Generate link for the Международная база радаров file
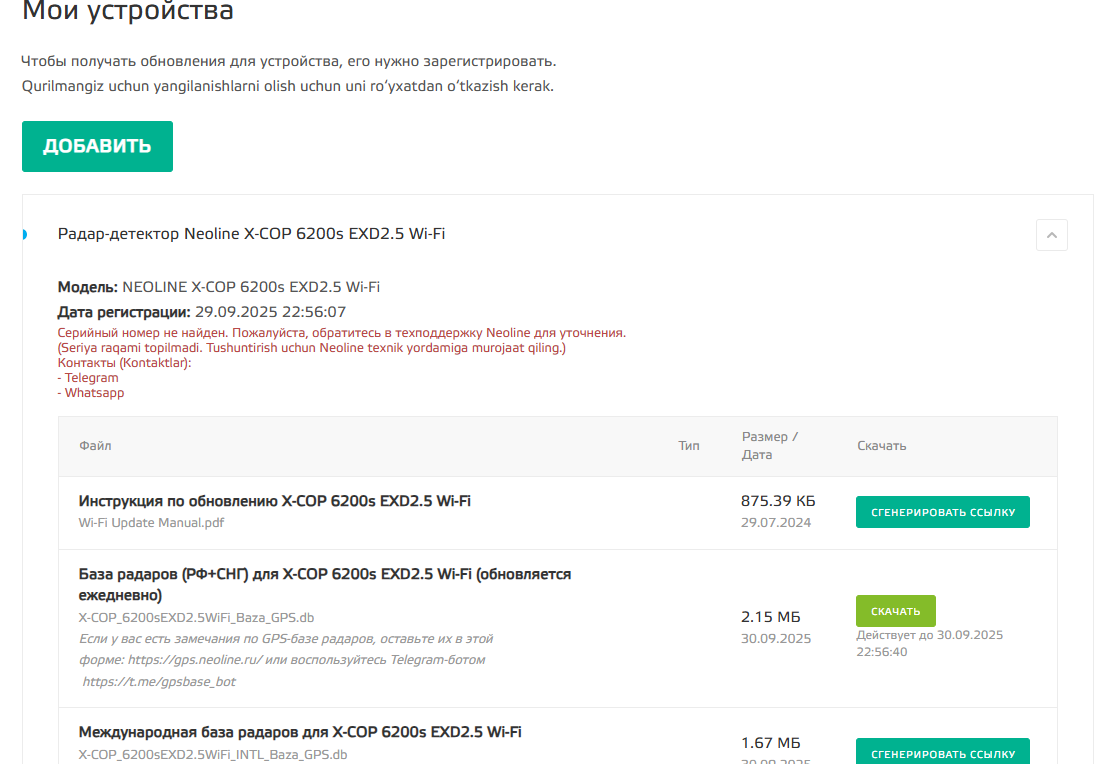1114x764 pixels. pyautogui.click(x=943, y=752)
